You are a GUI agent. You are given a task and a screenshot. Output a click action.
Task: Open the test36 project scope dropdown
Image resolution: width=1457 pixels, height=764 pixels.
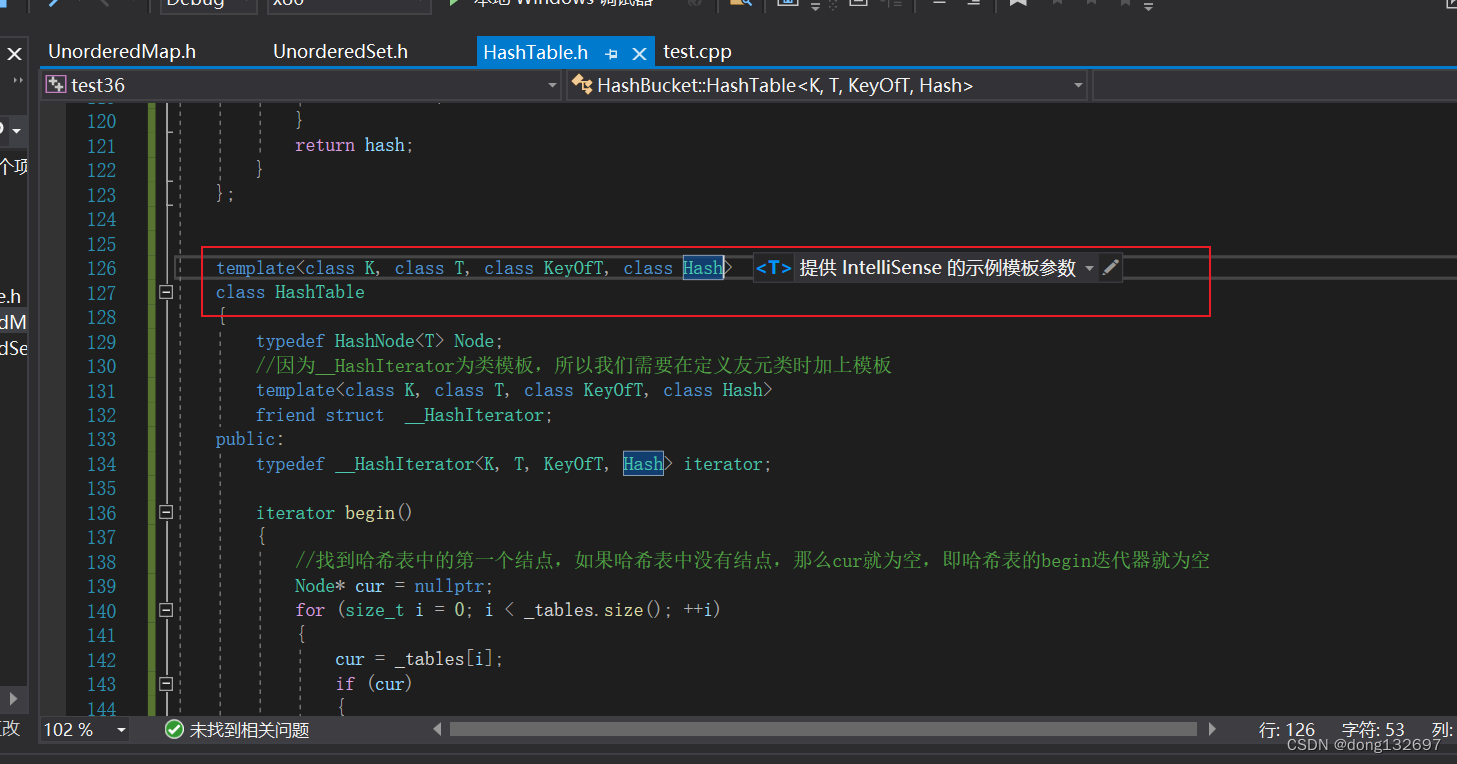point(552,86)
